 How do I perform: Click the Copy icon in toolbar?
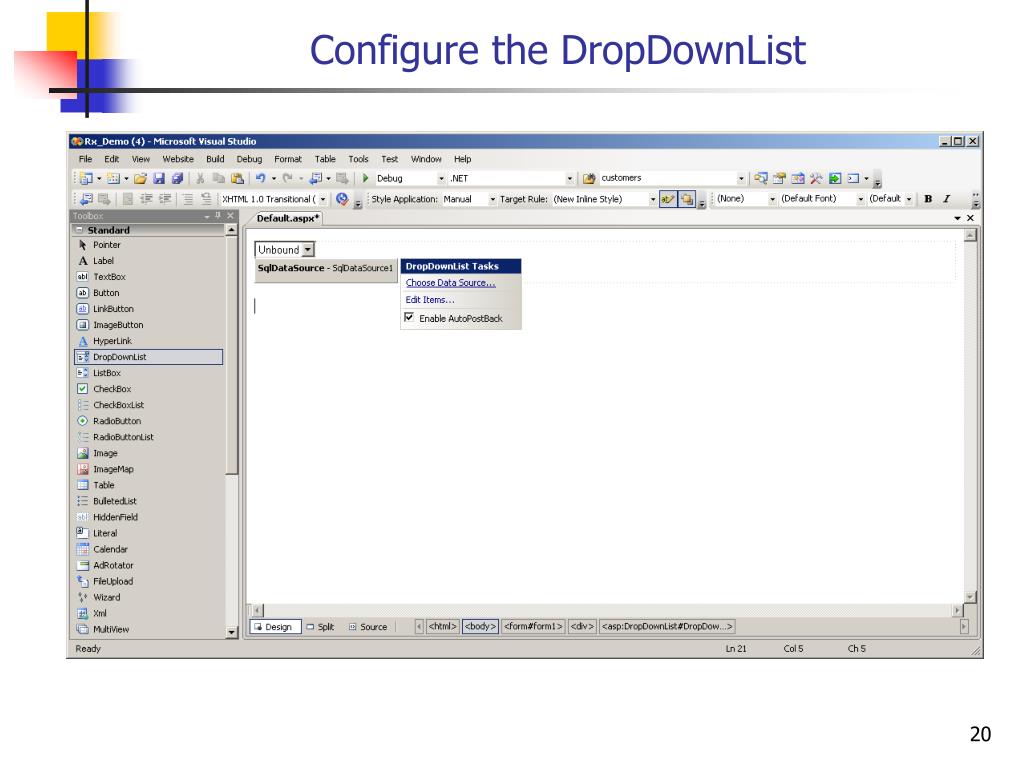coord(219,178)
